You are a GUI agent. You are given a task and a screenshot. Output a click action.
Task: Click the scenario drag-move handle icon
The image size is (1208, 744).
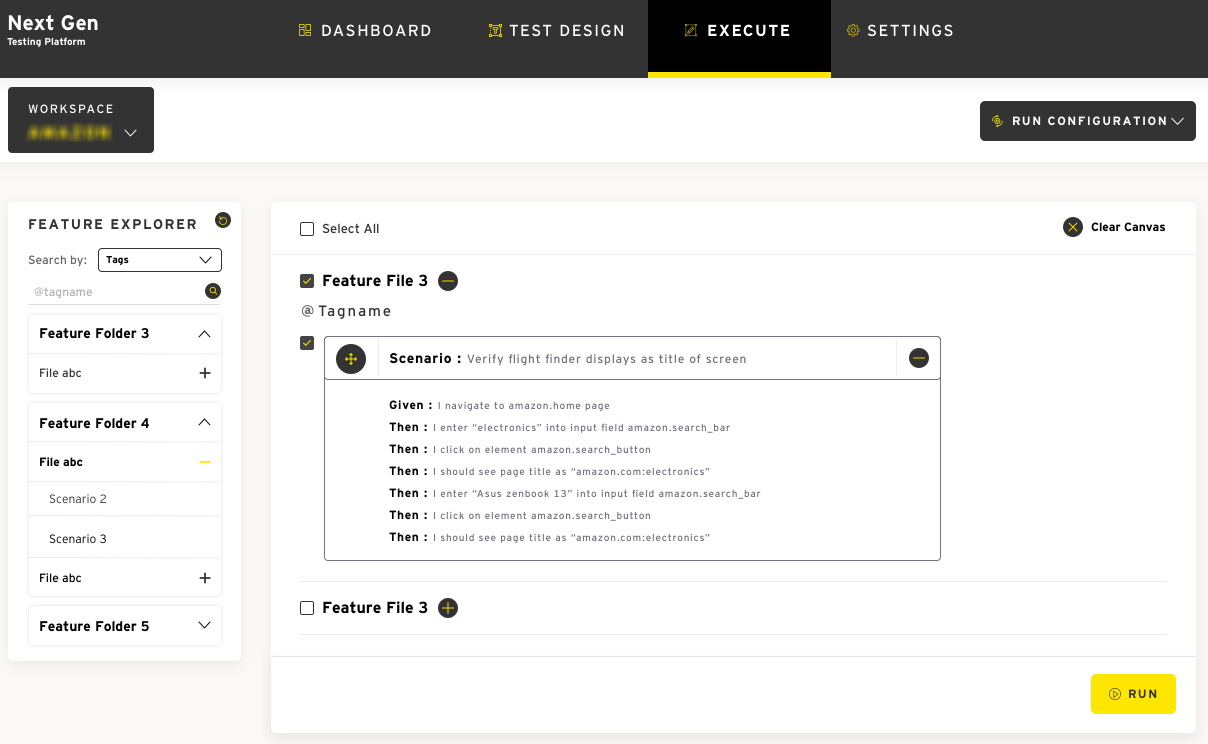tap(351, 358)
